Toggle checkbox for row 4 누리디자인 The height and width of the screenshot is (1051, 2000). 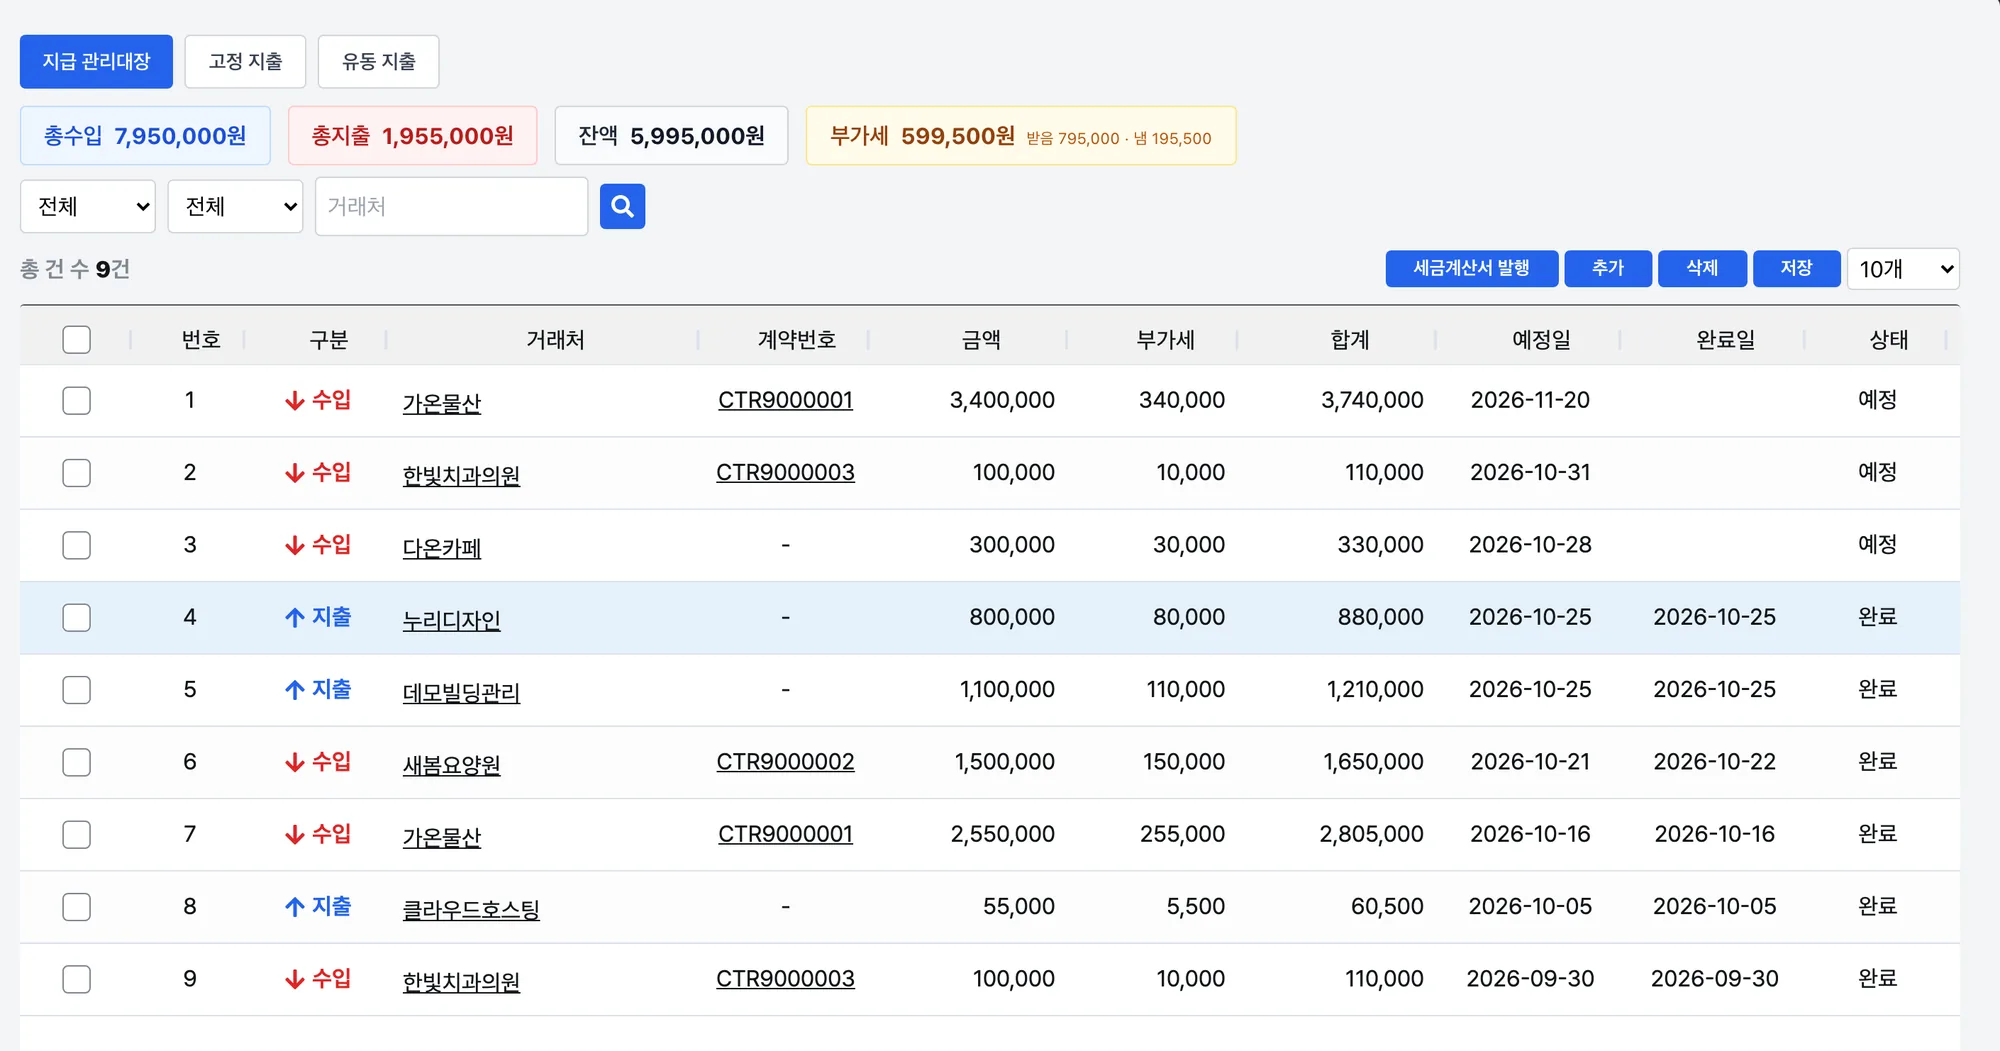[x=76, y=618]
